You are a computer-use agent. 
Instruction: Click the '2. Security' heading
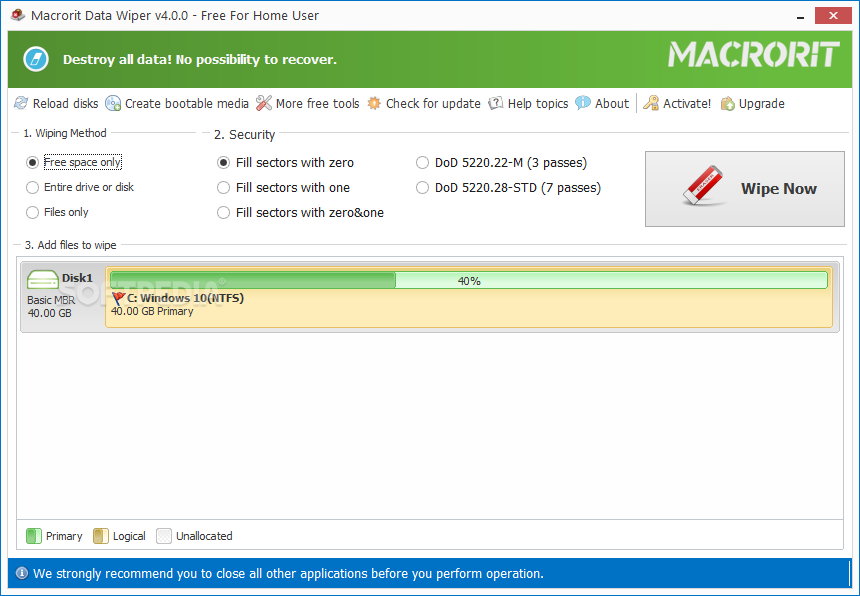click(x=244, y=134)
